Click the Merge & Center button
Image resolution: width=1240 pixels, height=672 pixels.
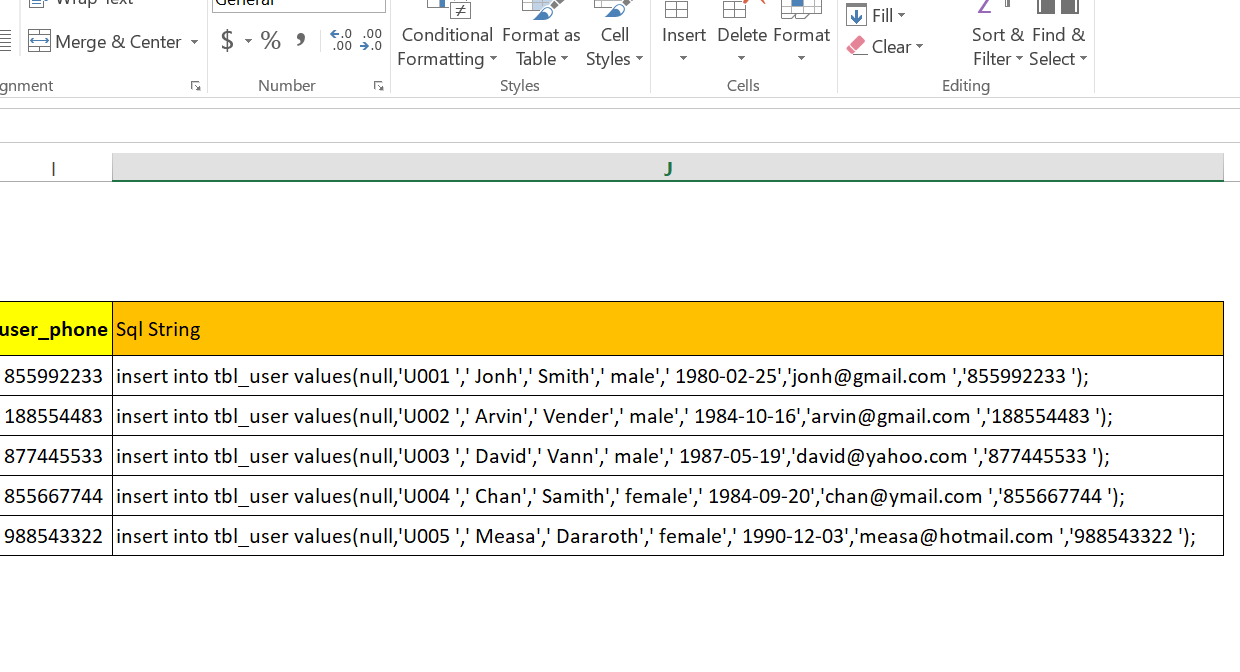104,41
